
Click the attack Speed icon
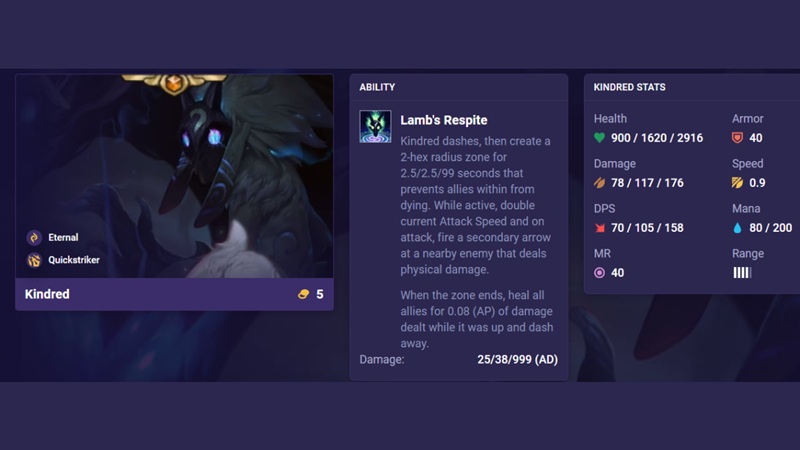pyautogui.click(x=737, y=183)
